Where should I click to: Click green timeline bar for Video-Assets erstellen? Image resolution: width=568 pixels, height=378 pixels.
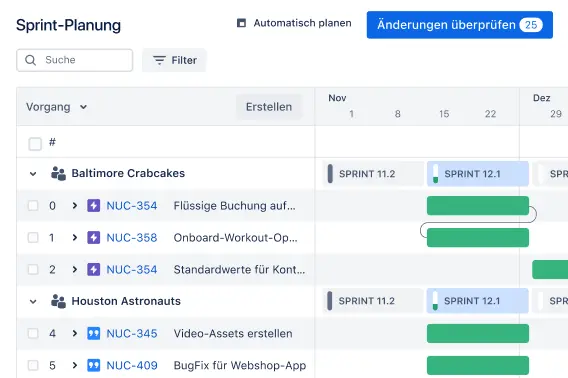(478, 333)
